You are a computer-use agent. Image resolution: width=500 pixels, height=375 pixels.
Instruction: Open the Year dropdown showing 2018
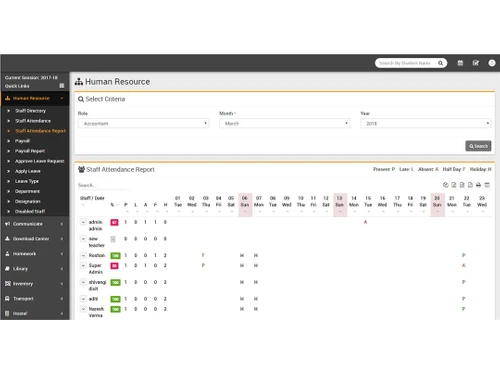pyautogui.click(x=426, y=123)
